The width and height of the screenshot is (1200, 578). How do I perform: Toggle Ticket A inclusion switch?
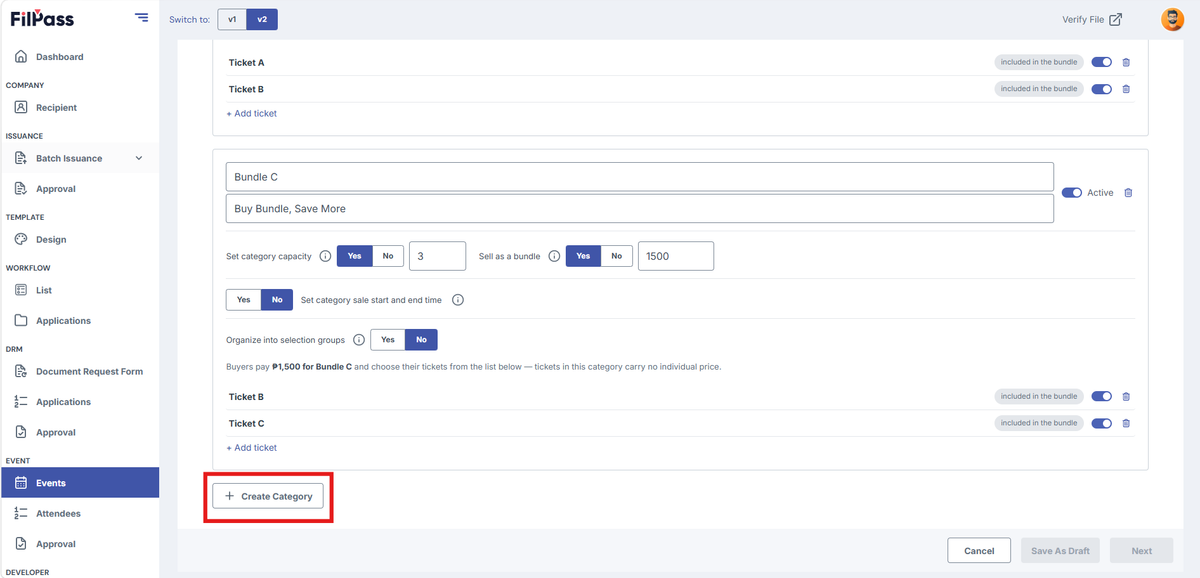coord(1101,62)
